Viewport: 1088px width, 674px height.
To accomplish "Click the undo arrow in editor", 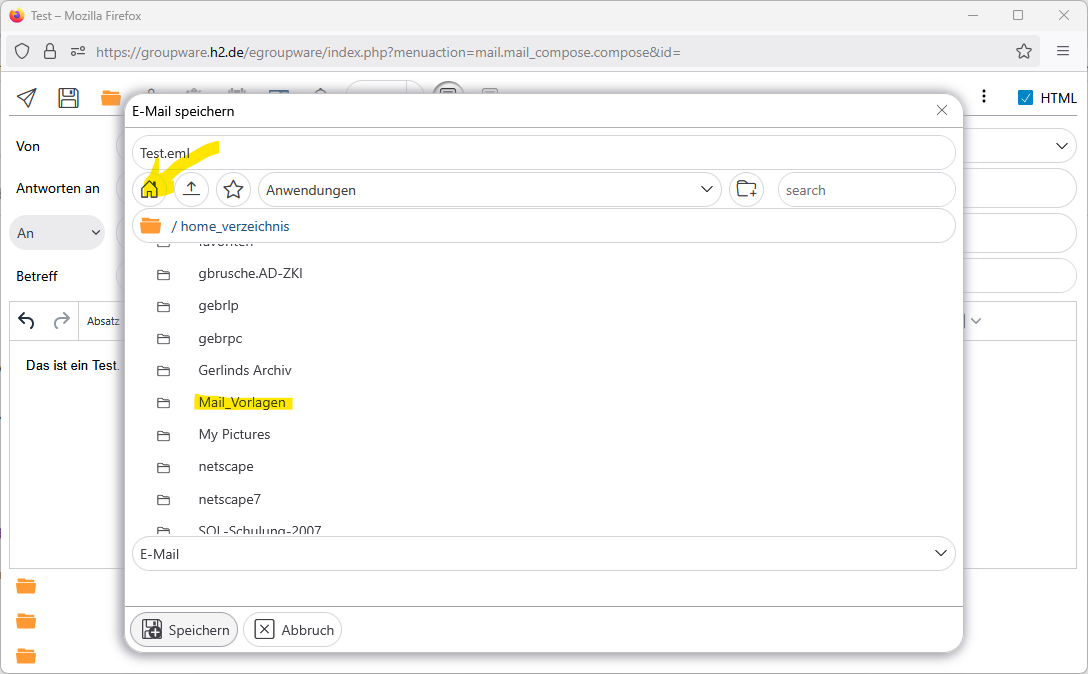I will point(27,321).
